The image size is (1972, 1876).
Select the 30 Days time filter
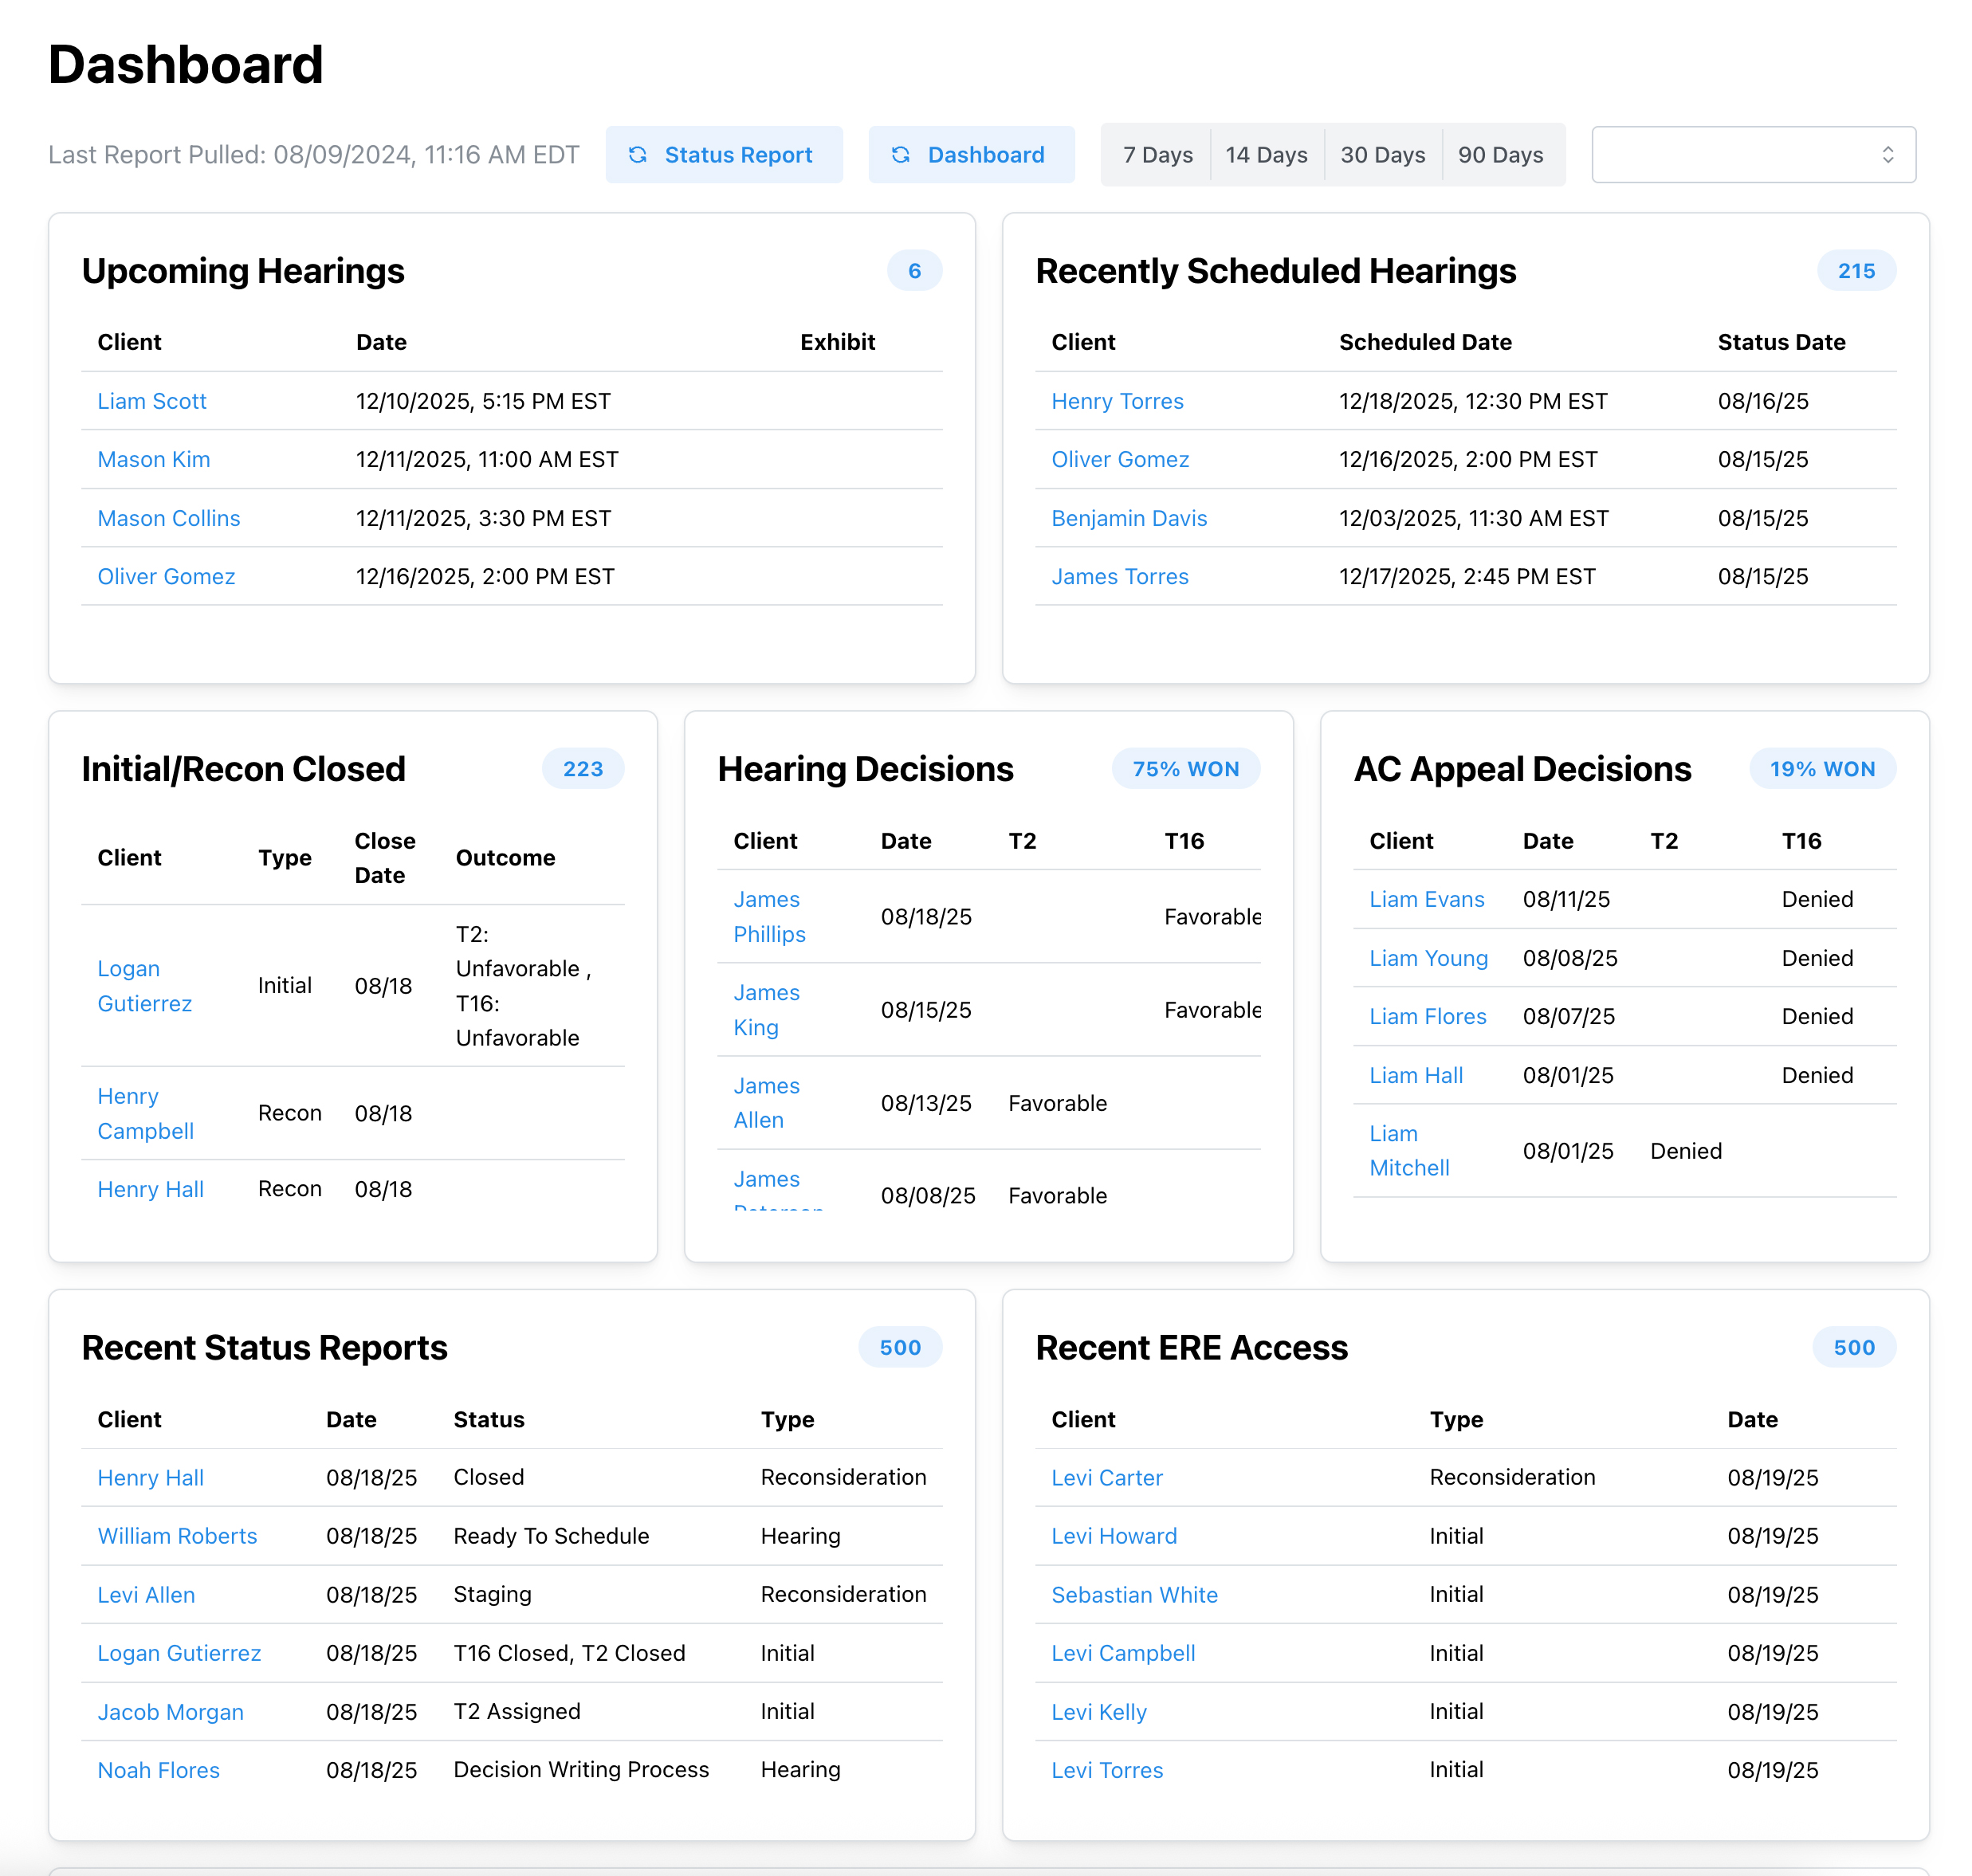click(x=1383, y=154)
